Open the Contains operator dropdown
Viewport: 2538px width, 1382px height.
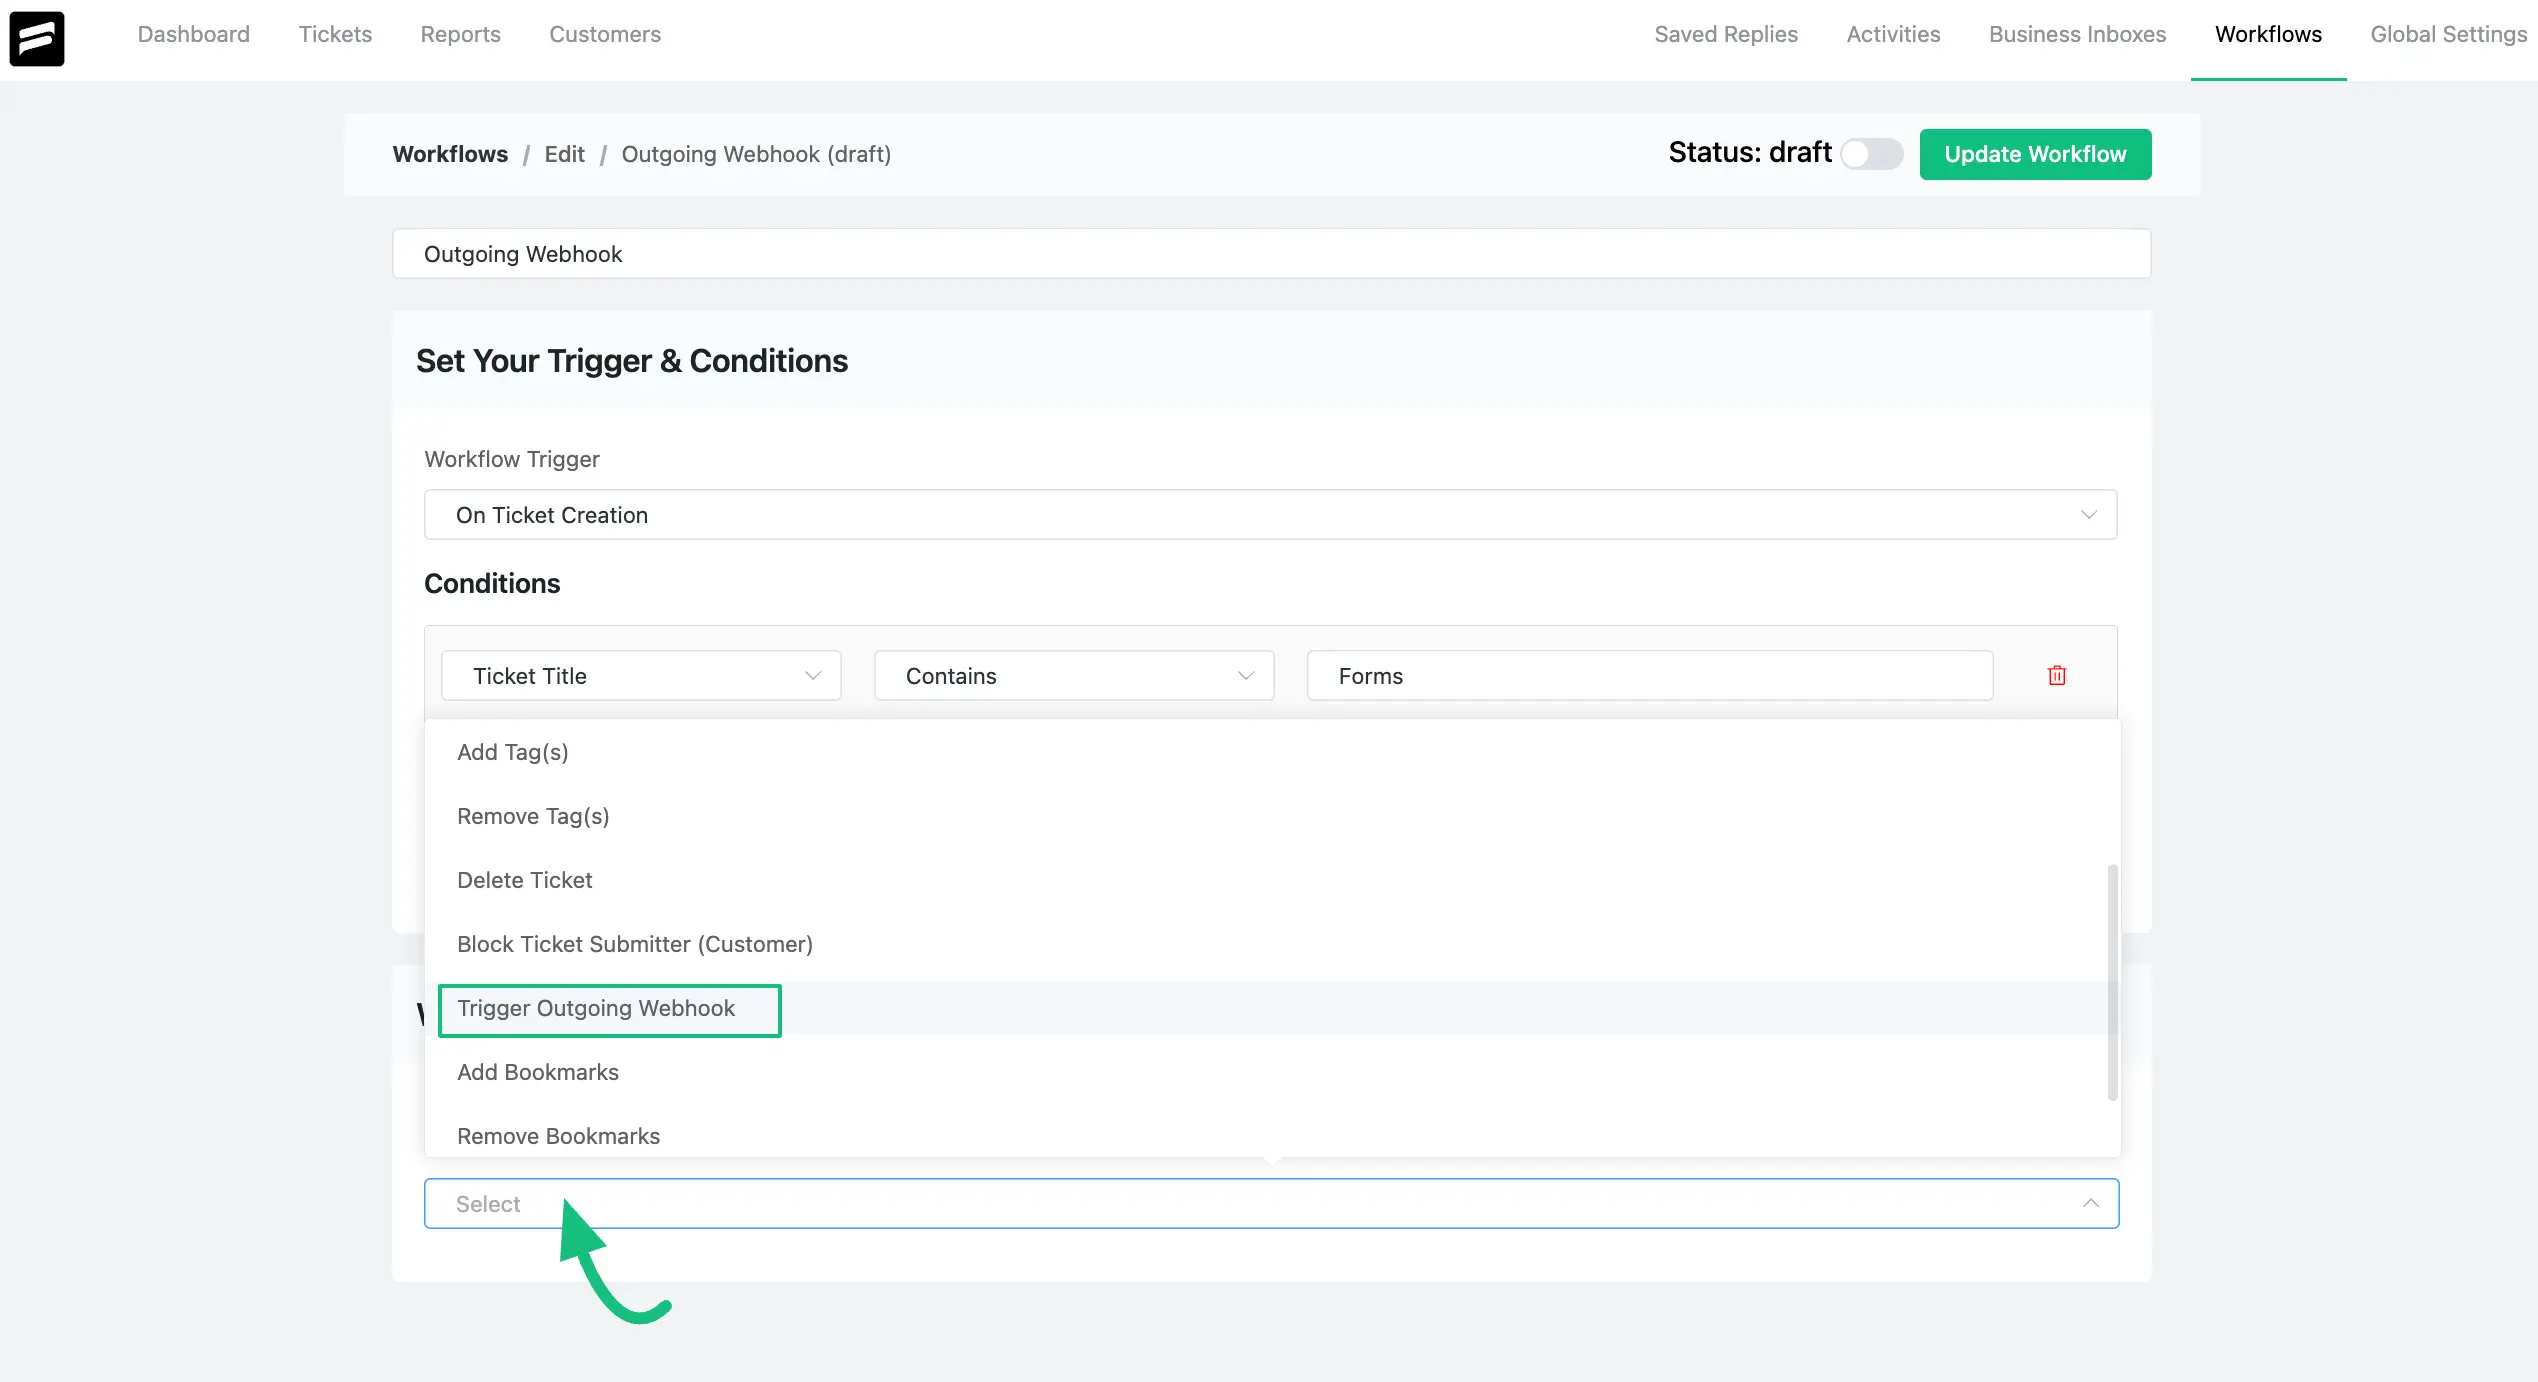[1074, 676]
